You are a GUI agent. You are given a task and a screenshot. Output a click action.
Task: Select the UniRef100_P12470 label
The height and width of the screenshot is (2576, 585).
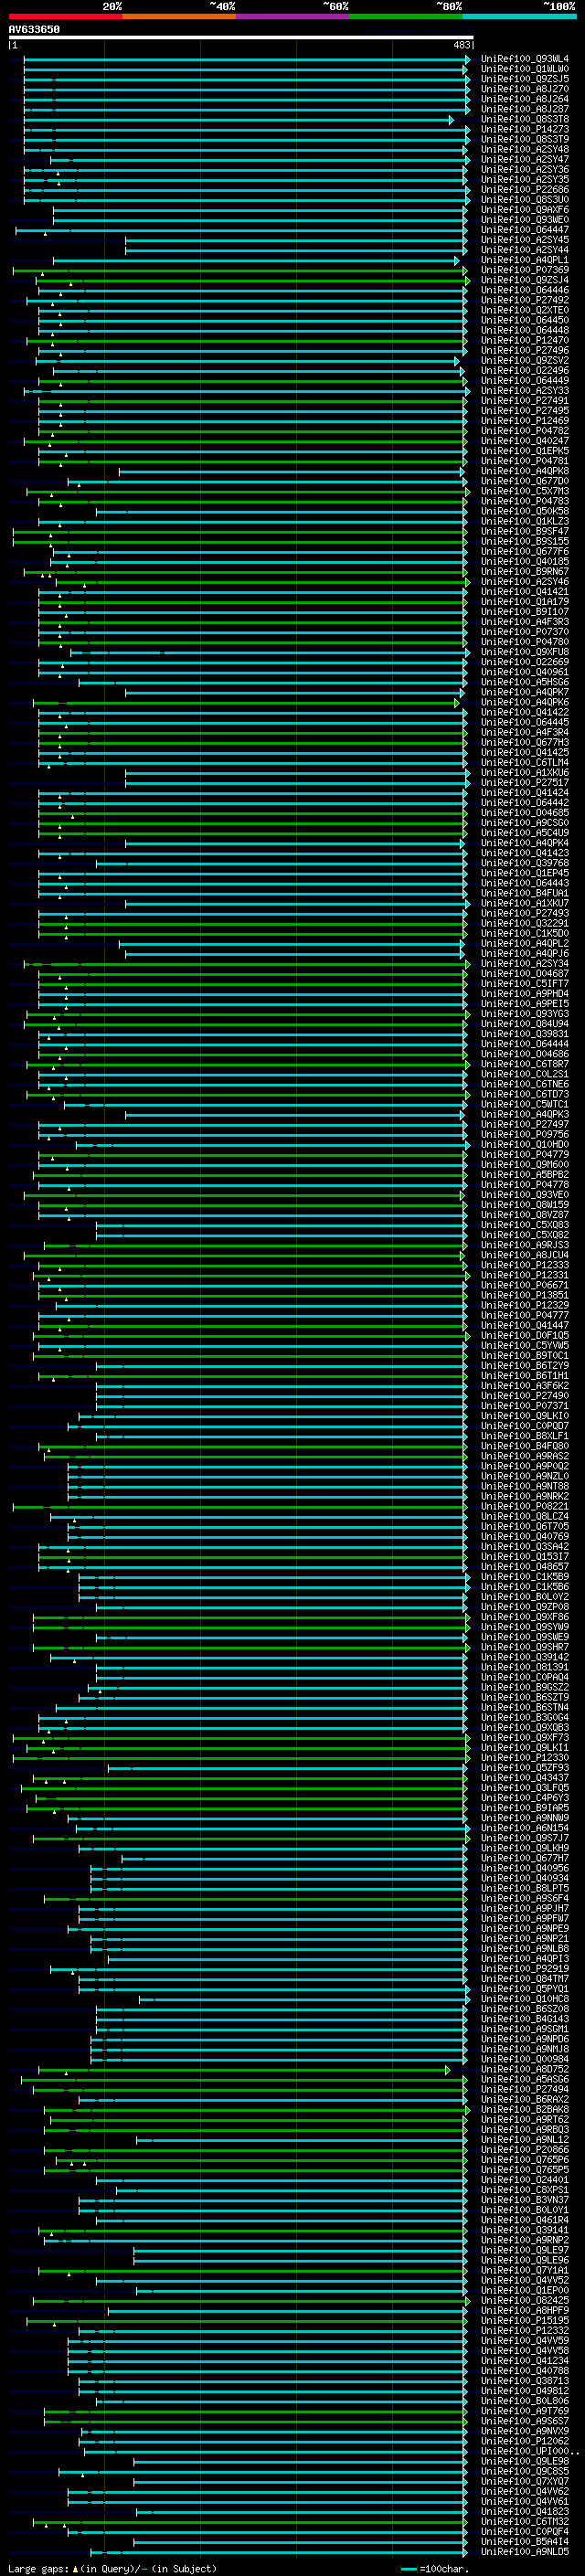tap(525, 340)
